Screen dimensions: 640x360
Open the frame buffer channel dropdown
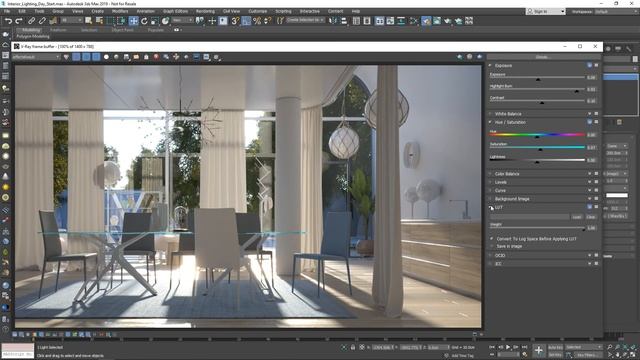pos(36,57)
